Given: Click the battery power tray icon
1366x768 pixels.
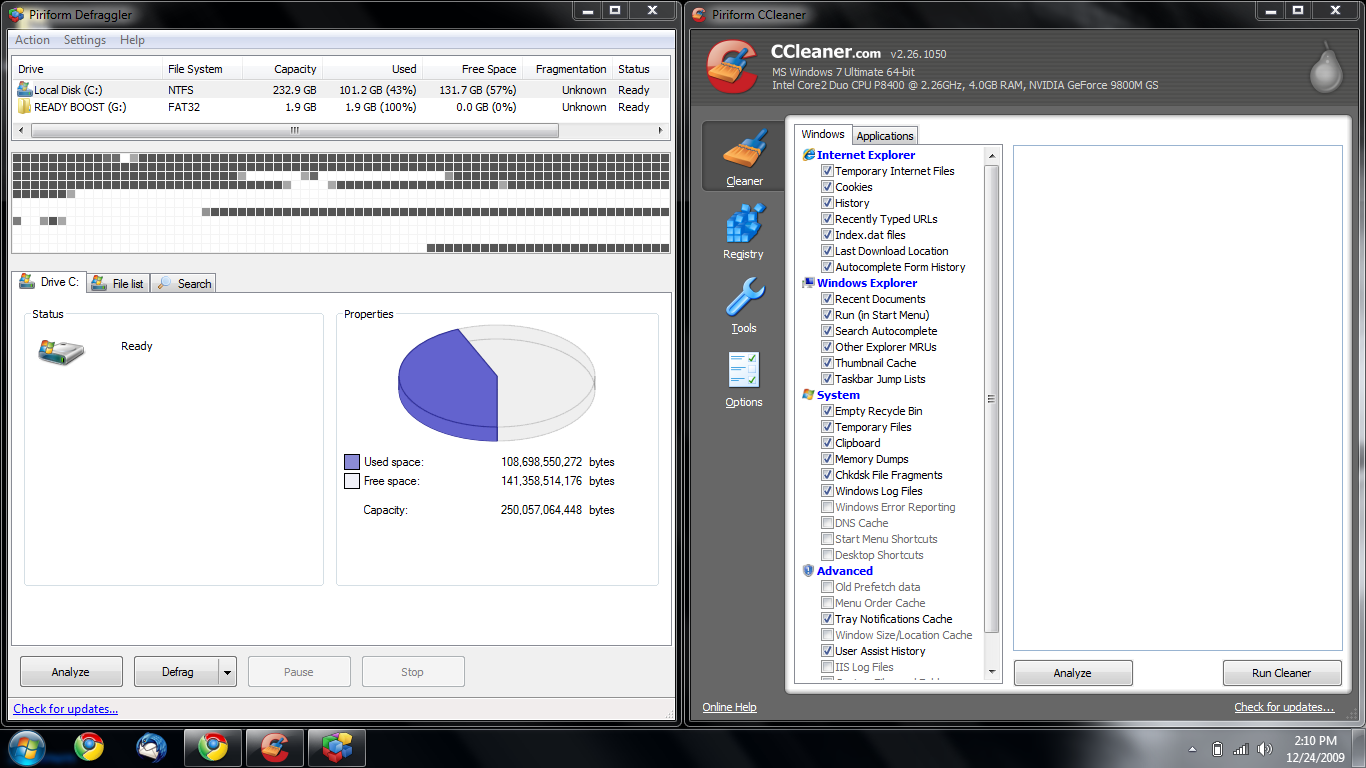Looking at the screenshot, I should point(1217,749).
